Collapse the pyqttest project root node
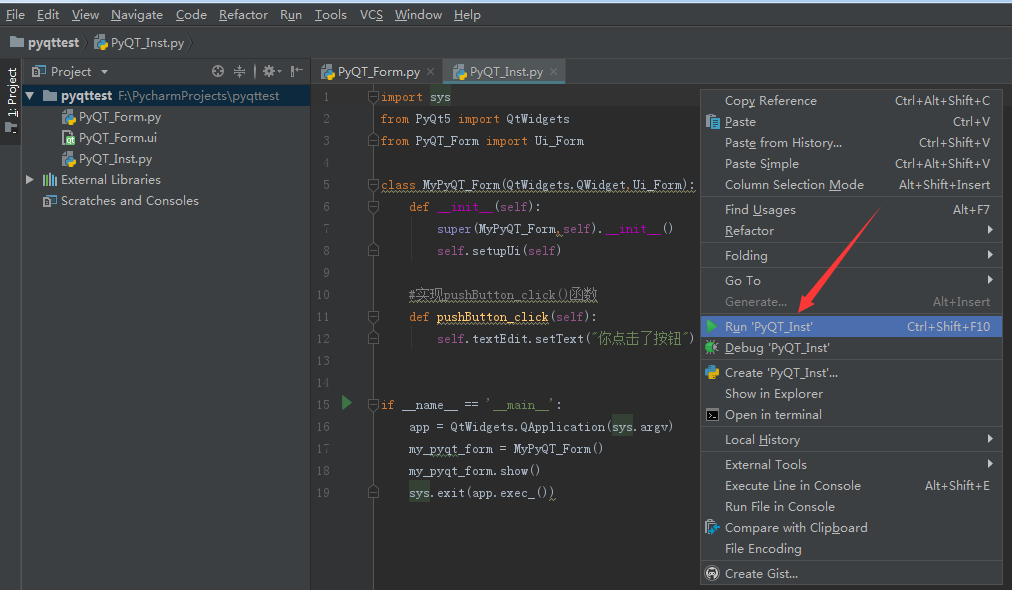Viewport: 1012px width, 590px height. 30,96
